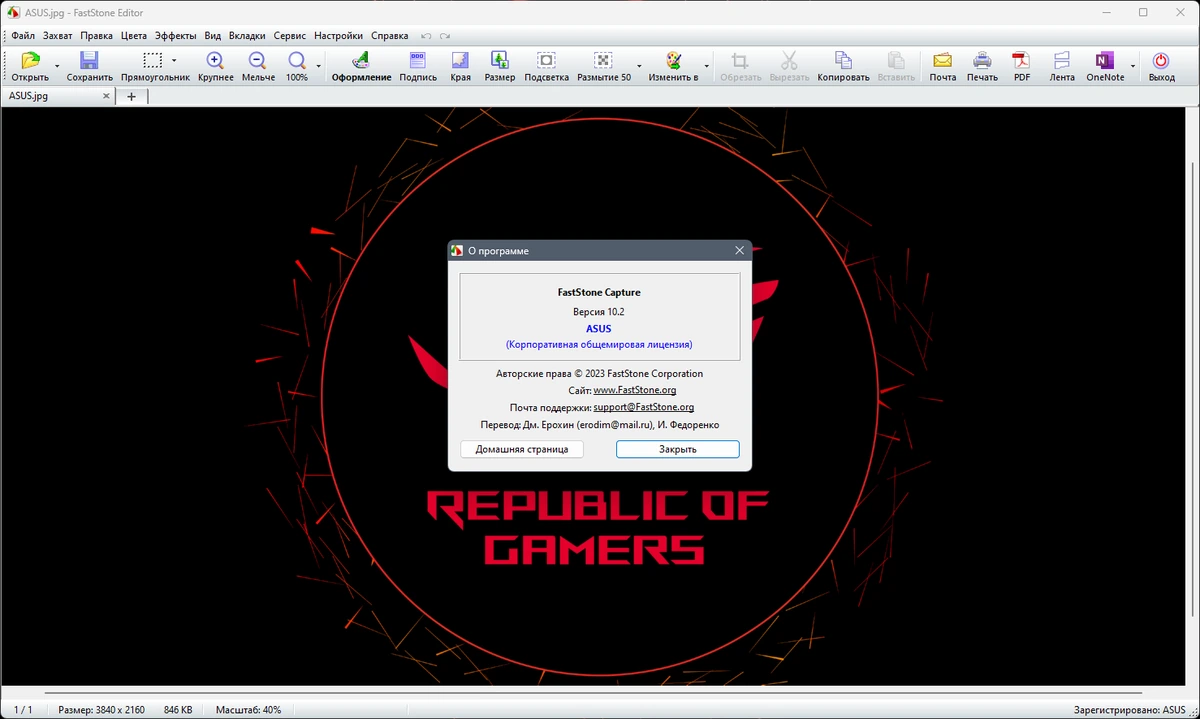Click the Изменить в palette icon

pyautogui.click(x=673, y=60)
